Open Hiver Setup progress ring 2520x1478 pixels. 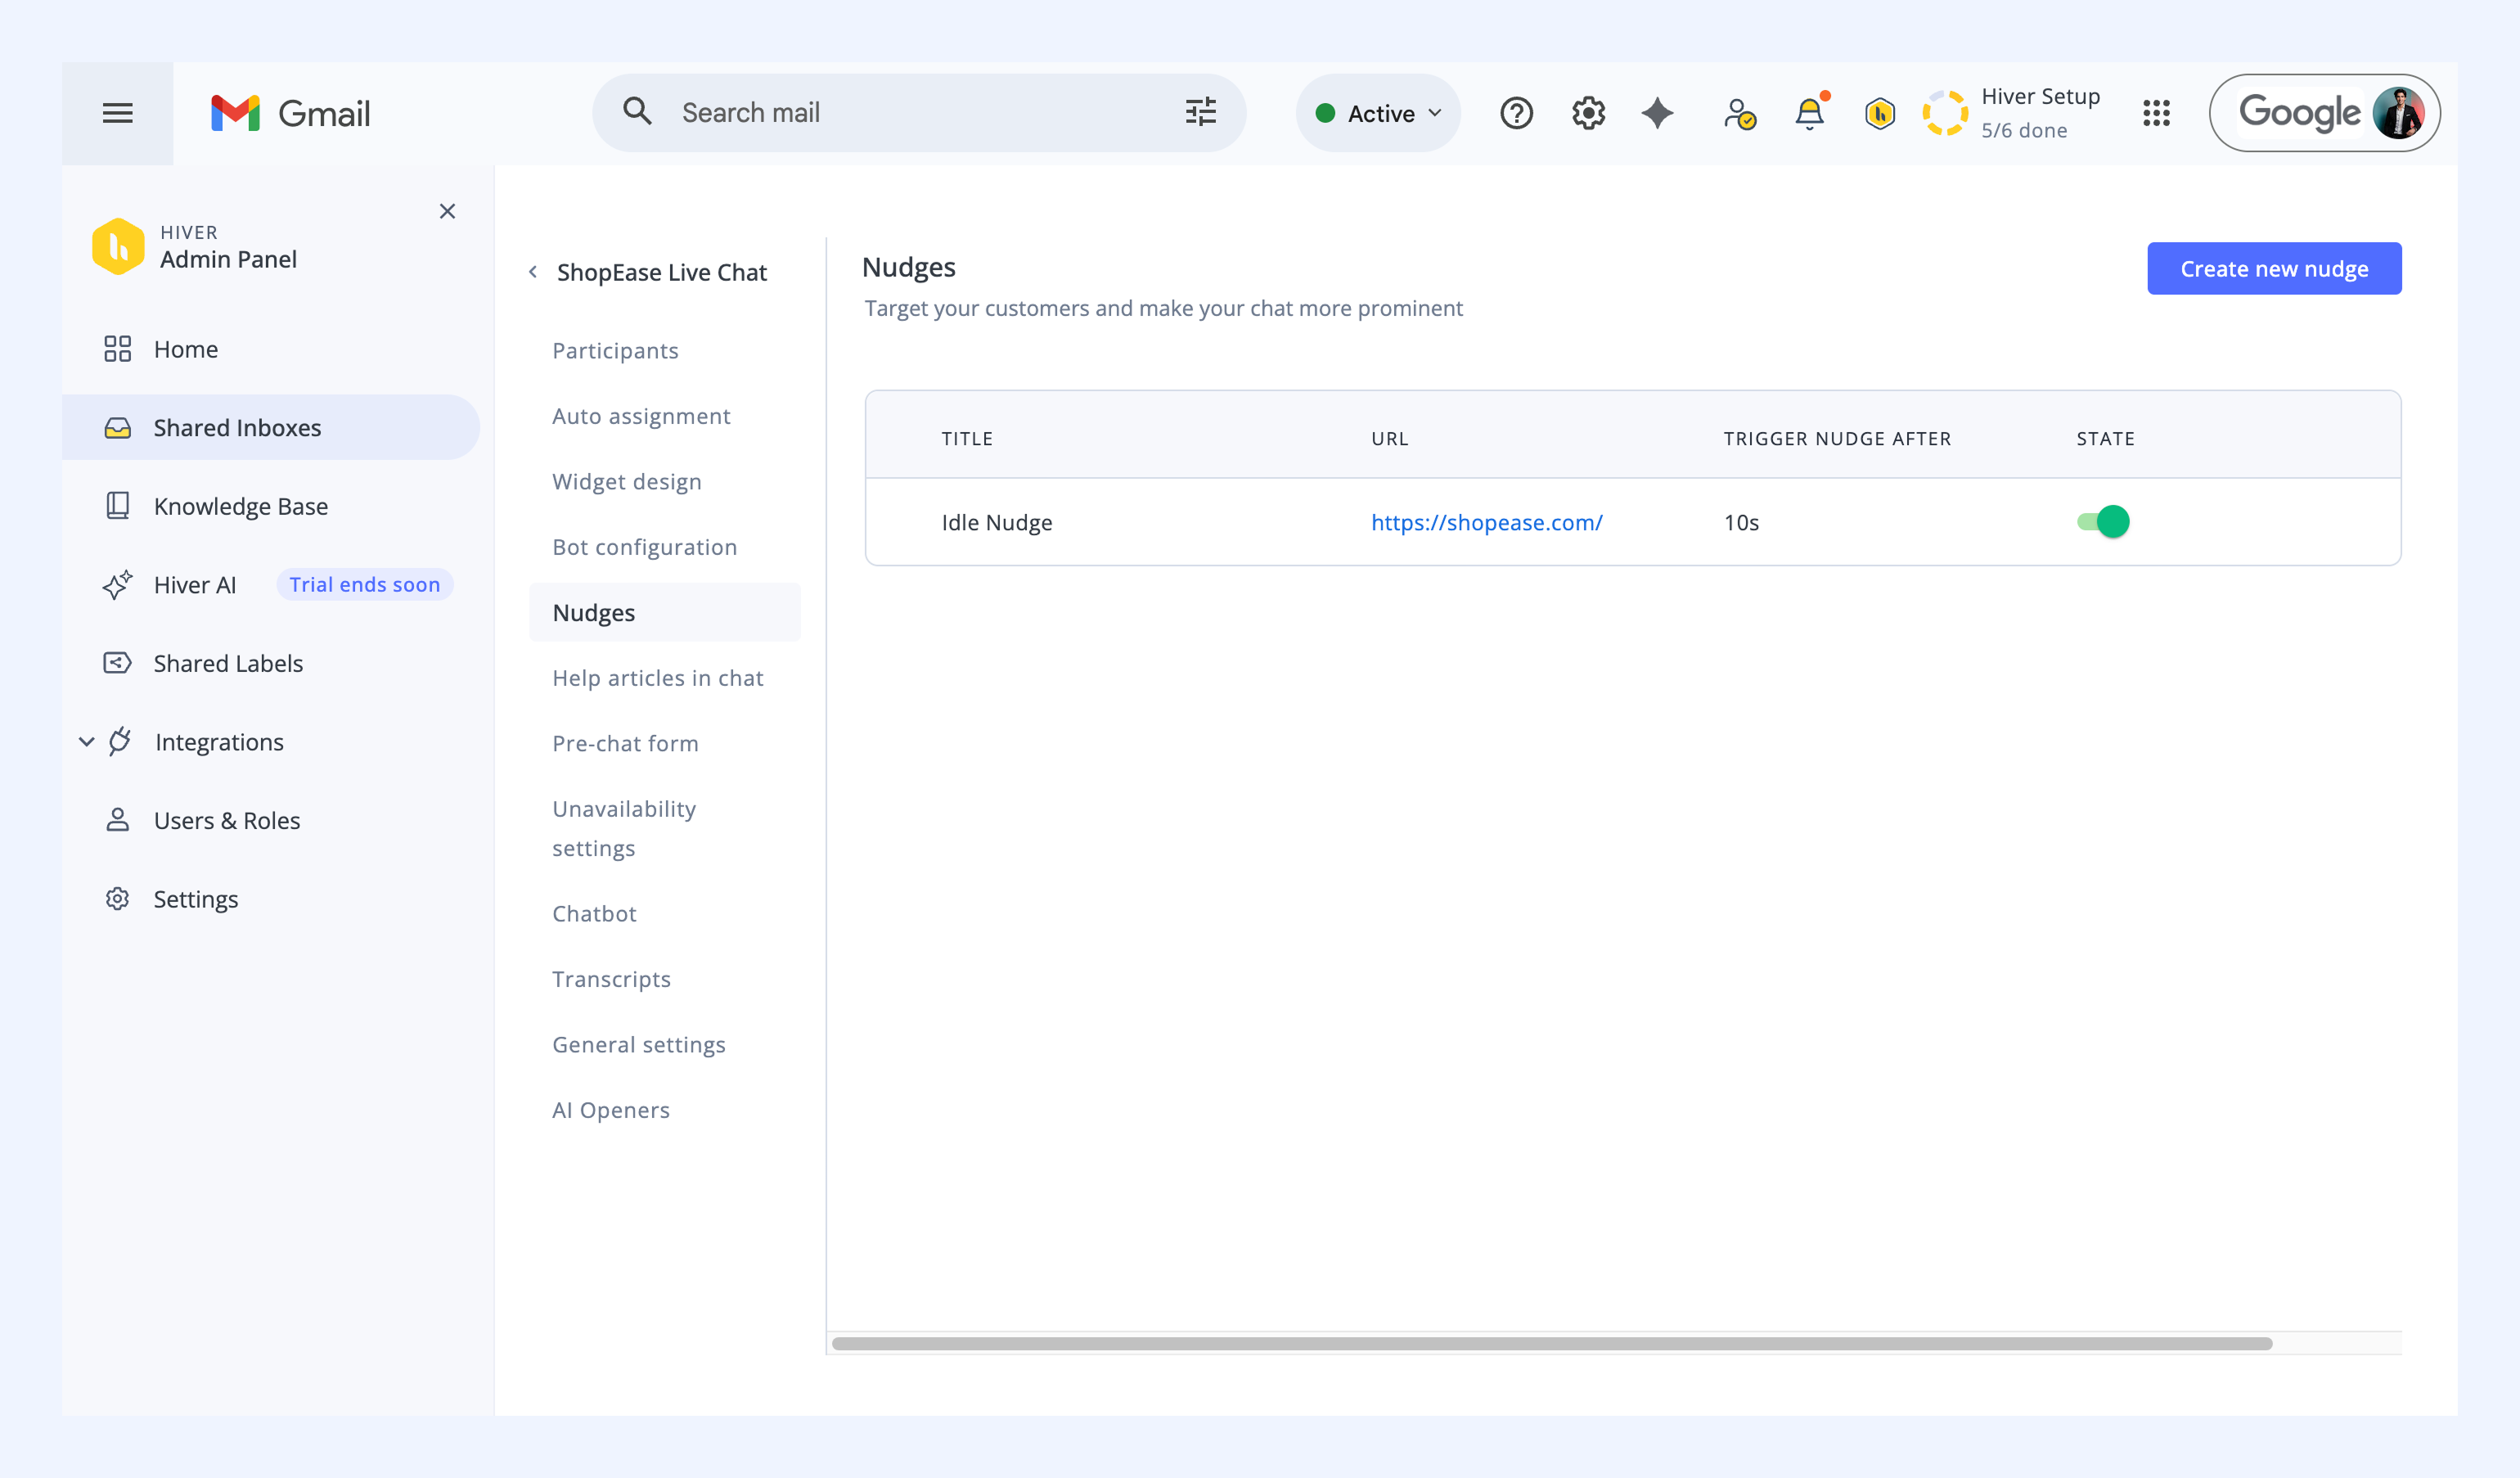pyautogui.click(x=1945, y=113)
